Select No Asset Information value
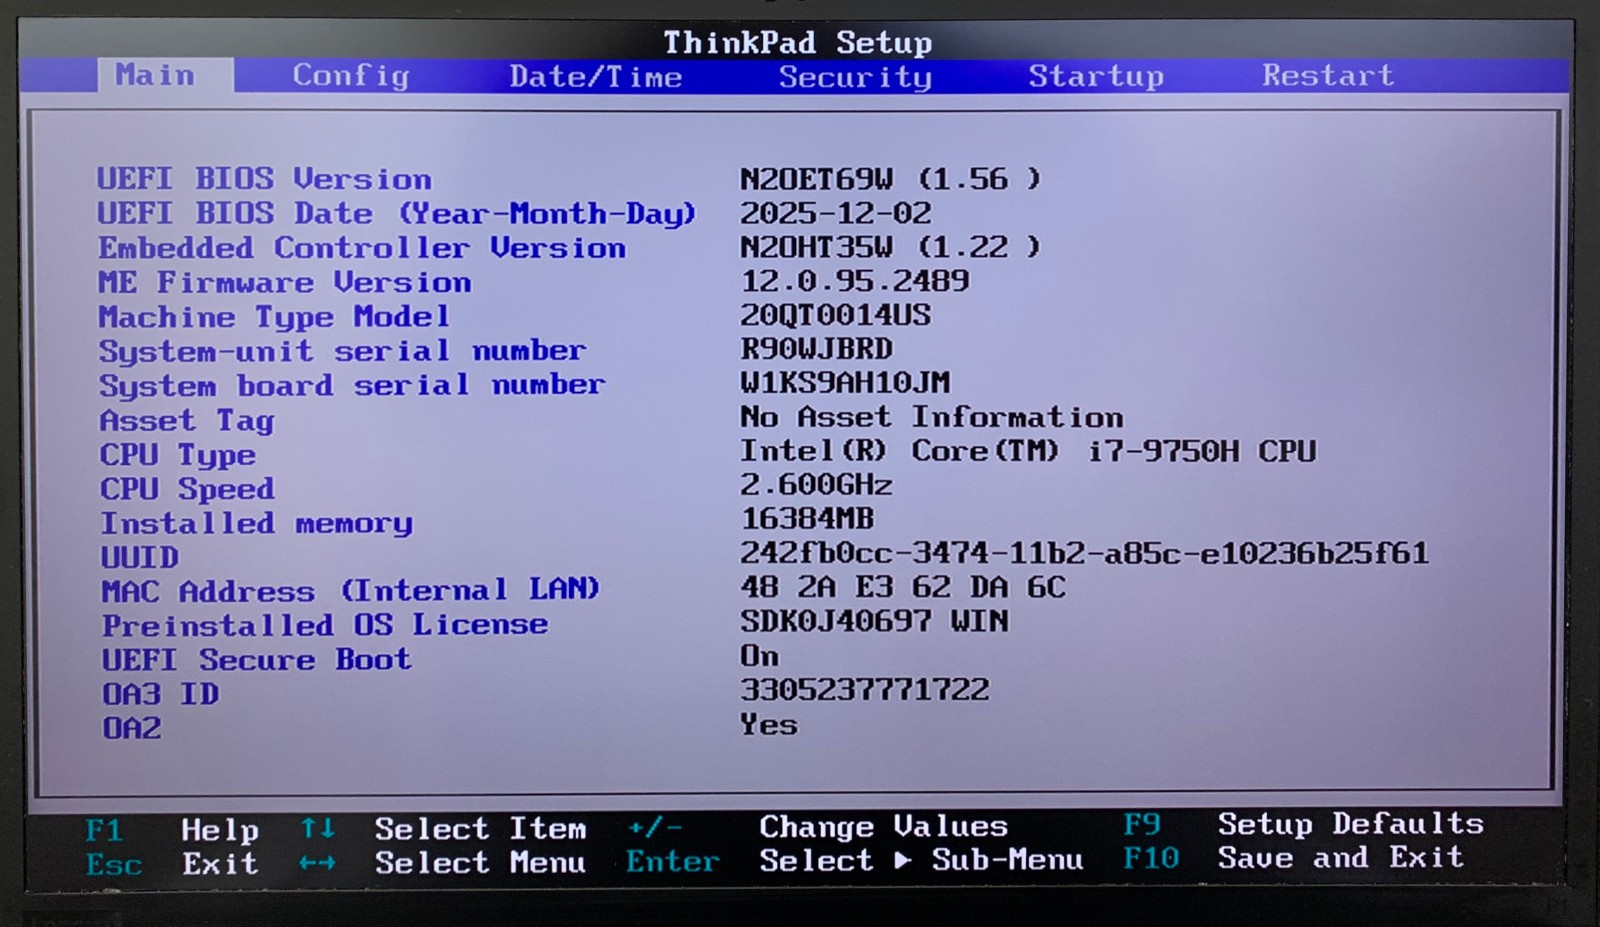 click(x=931, y=417)
